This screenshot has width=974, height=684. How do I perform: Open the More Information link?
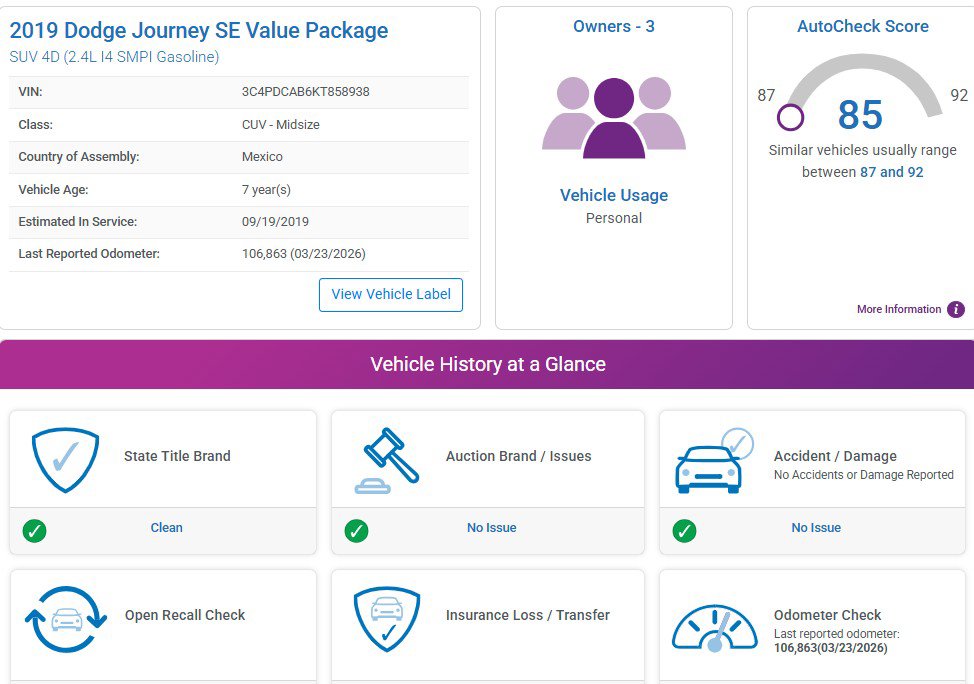point(899,309)
